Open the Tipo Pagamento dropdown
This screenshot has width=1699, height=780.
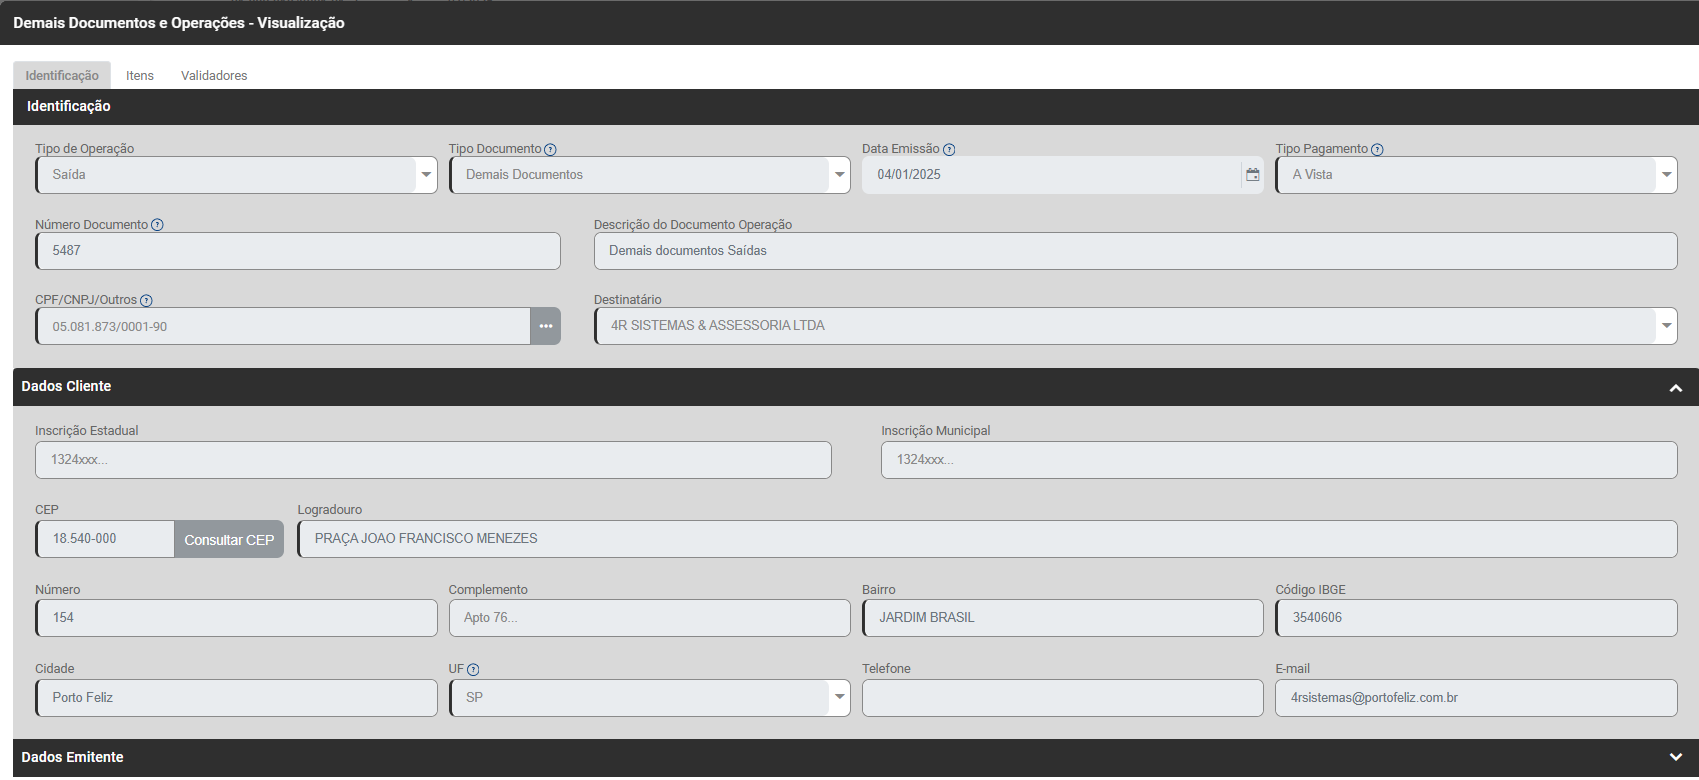(x=1666, y=175)
